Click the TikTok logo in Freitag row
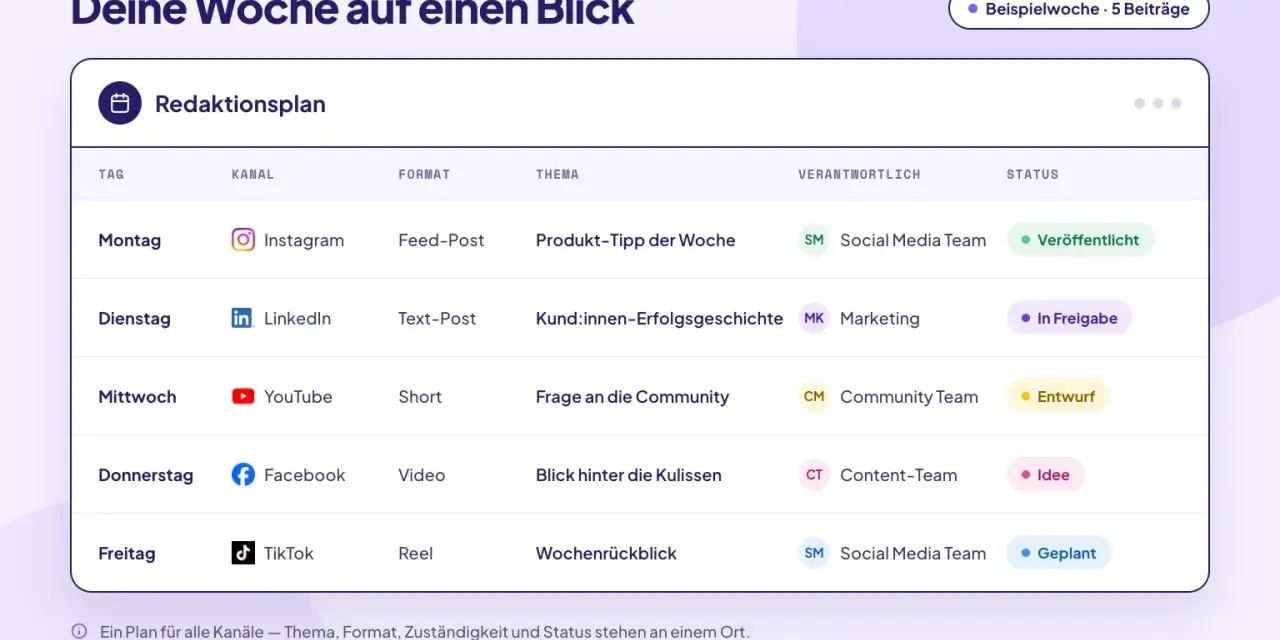The width and height of the screenshot is (1280, 640). (243, 553)
